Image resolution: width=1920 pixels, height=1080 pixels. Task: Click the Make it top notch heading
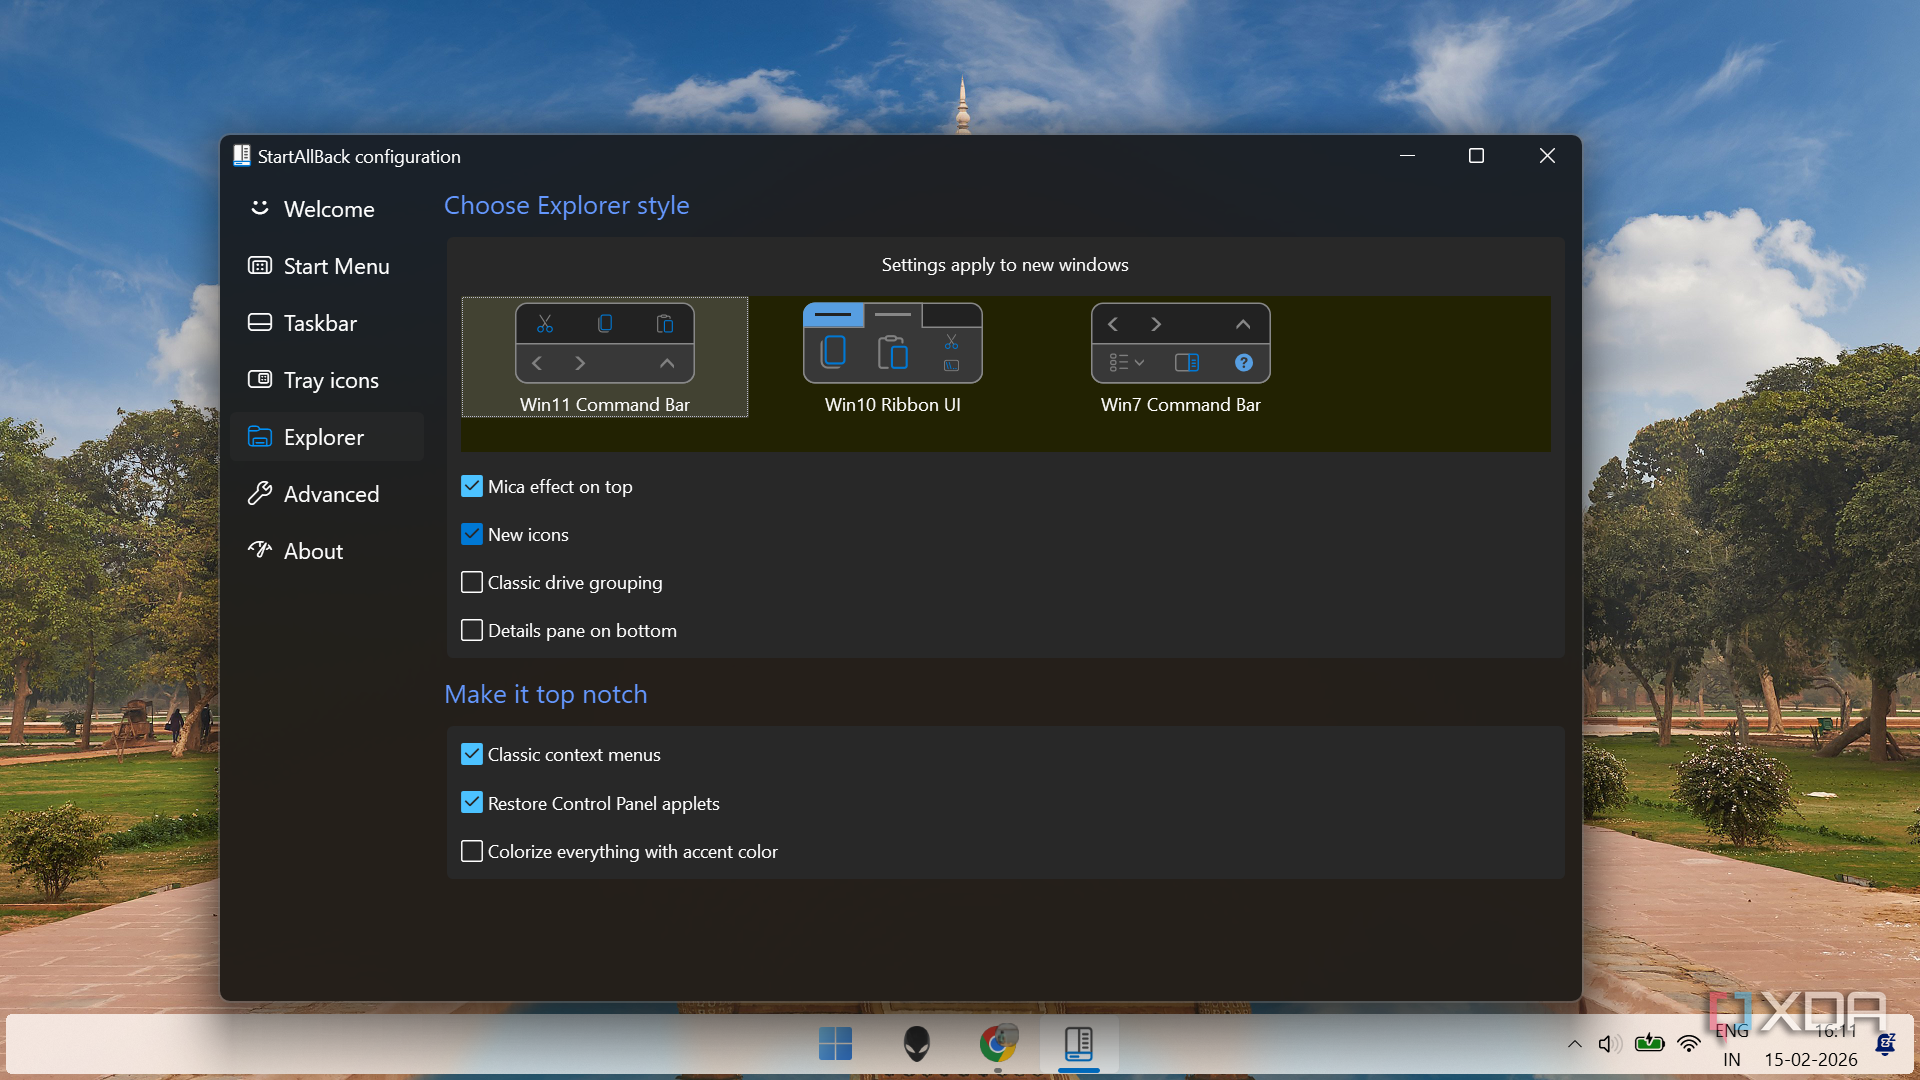point(545,695)
